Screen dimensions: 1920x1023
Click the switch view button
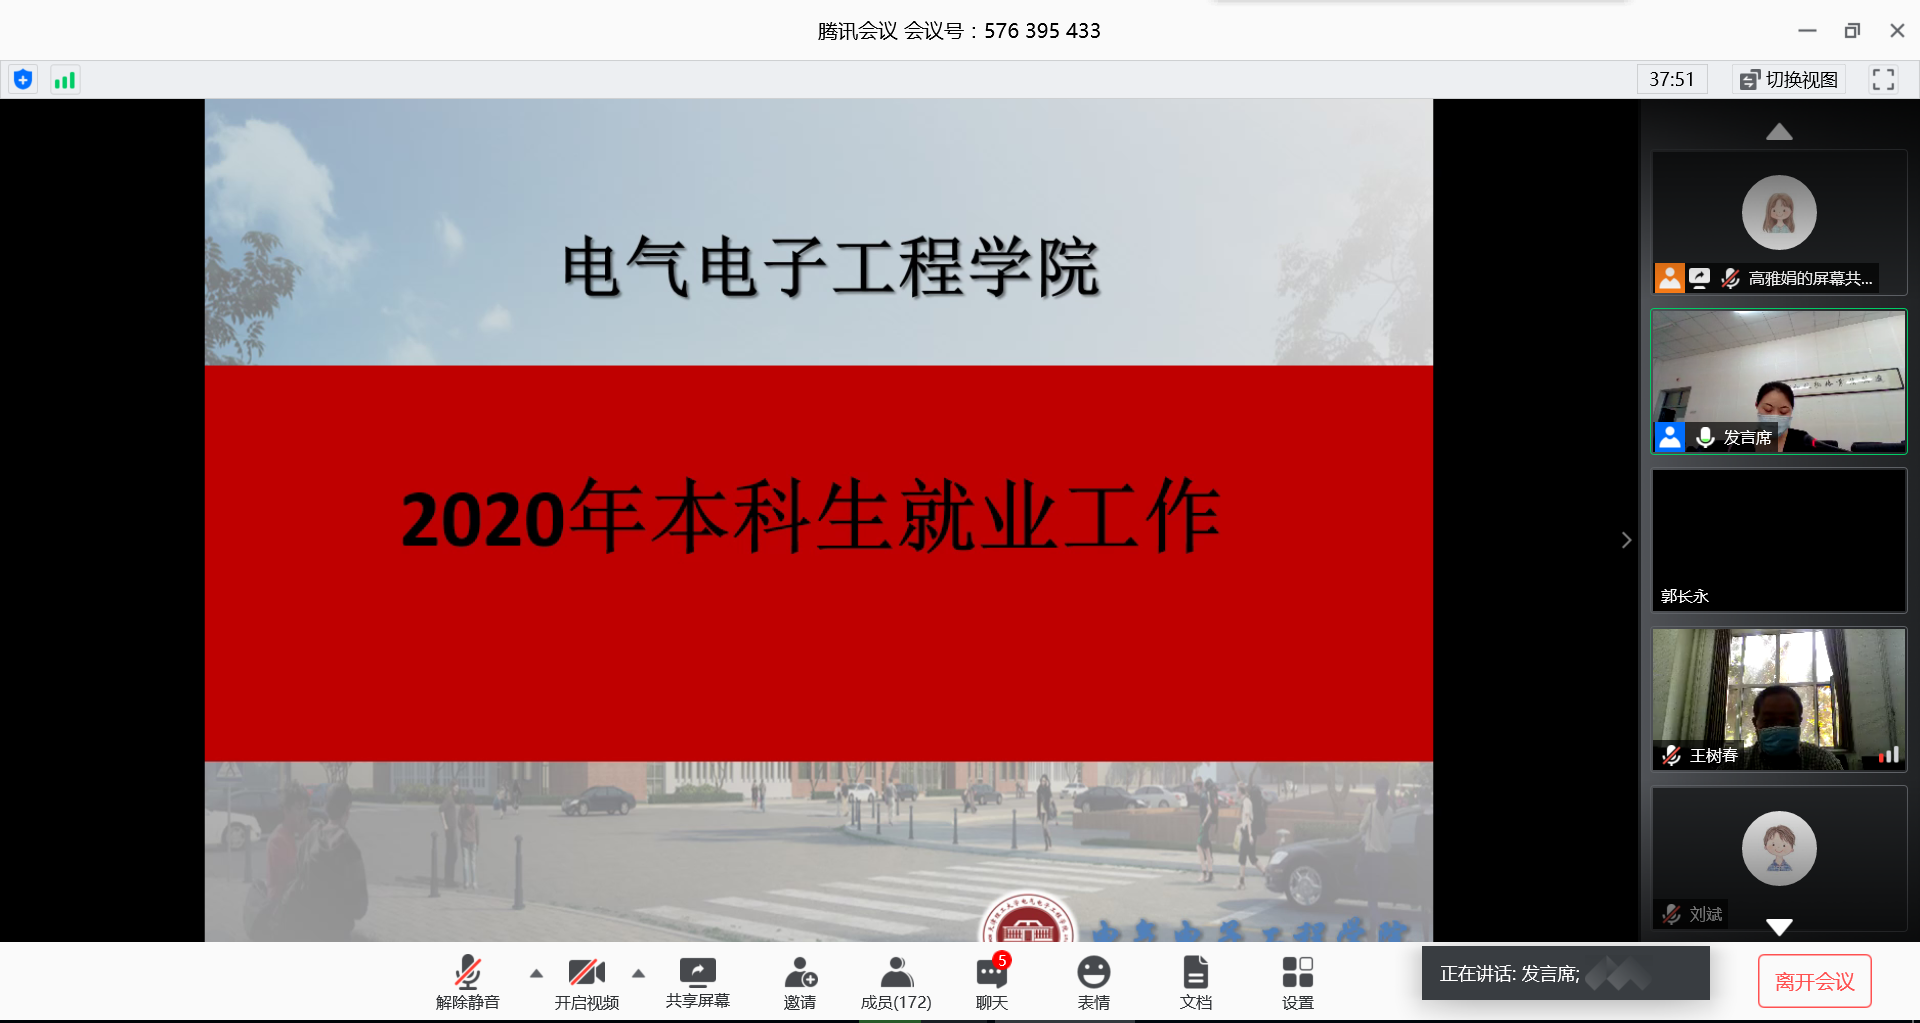pos(1789,80)
